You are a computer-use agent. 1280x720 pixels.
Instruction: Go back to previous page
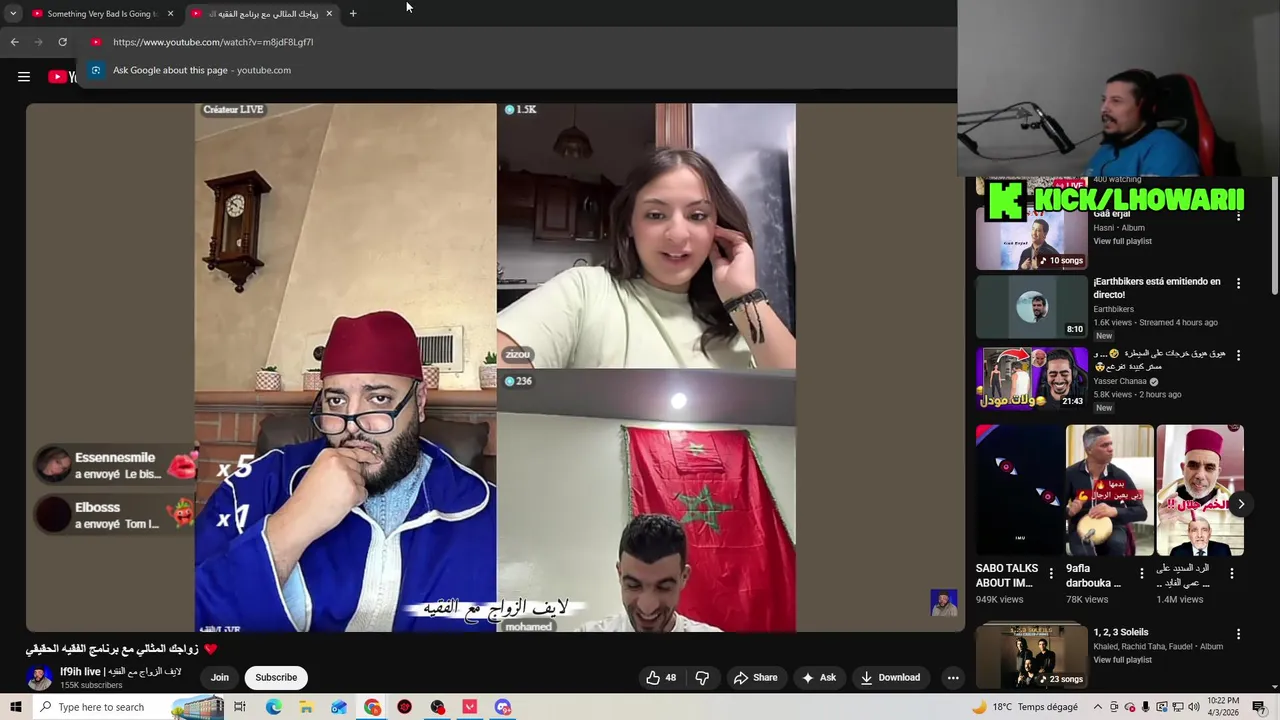(14, 42)
